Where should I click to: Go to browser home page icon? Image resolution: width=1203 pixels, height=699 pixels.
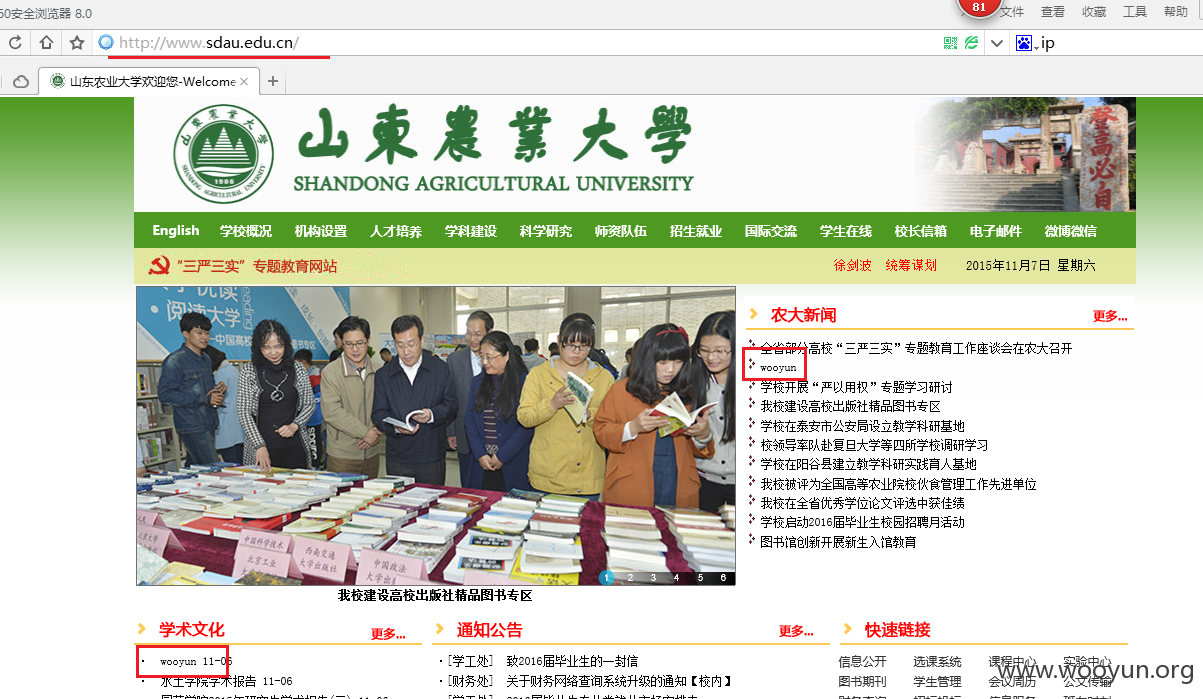click(46, 43)
